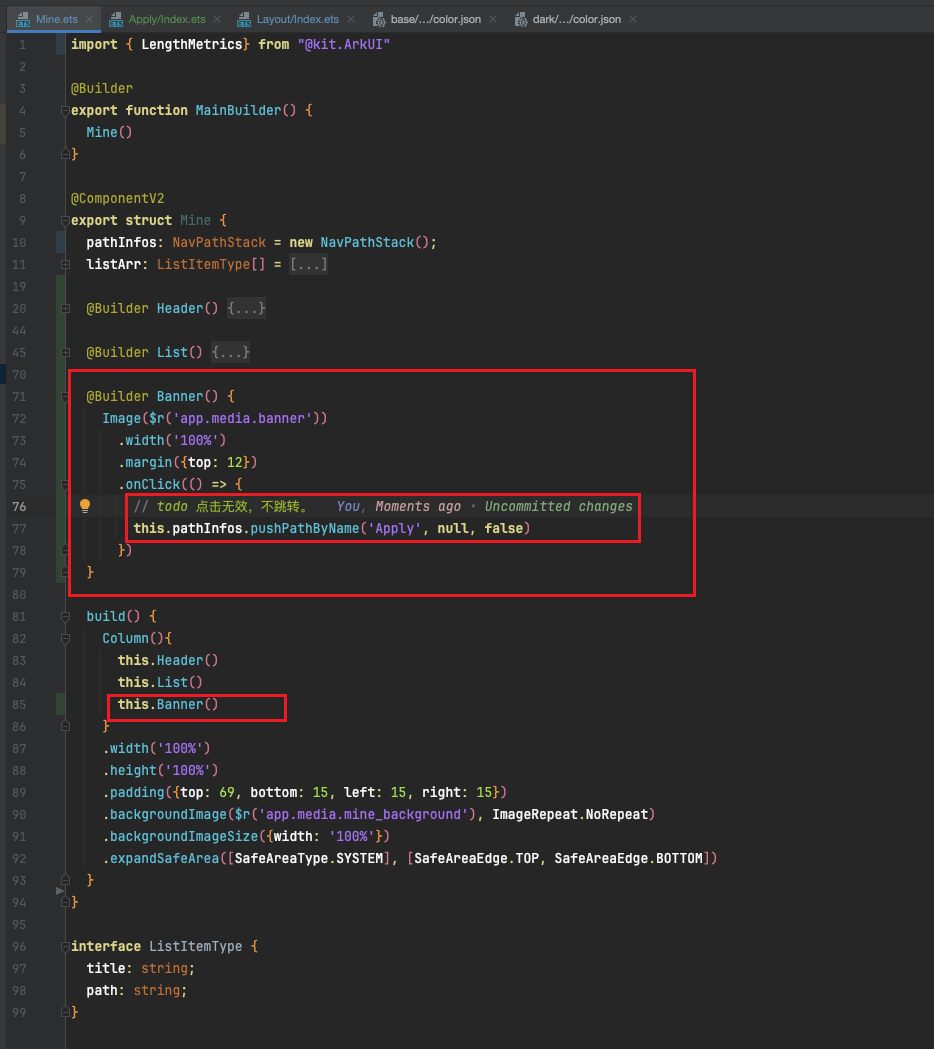
Task: Collapse the onClick callback fold on line 75
Action: [65, 484]
